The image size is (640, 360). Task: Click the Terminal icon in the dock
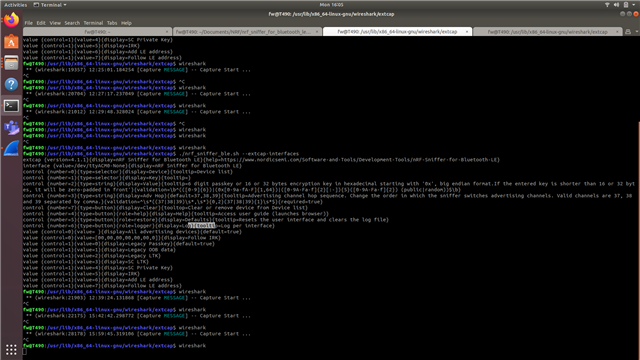pyautogui.click(x=11, y=106)
